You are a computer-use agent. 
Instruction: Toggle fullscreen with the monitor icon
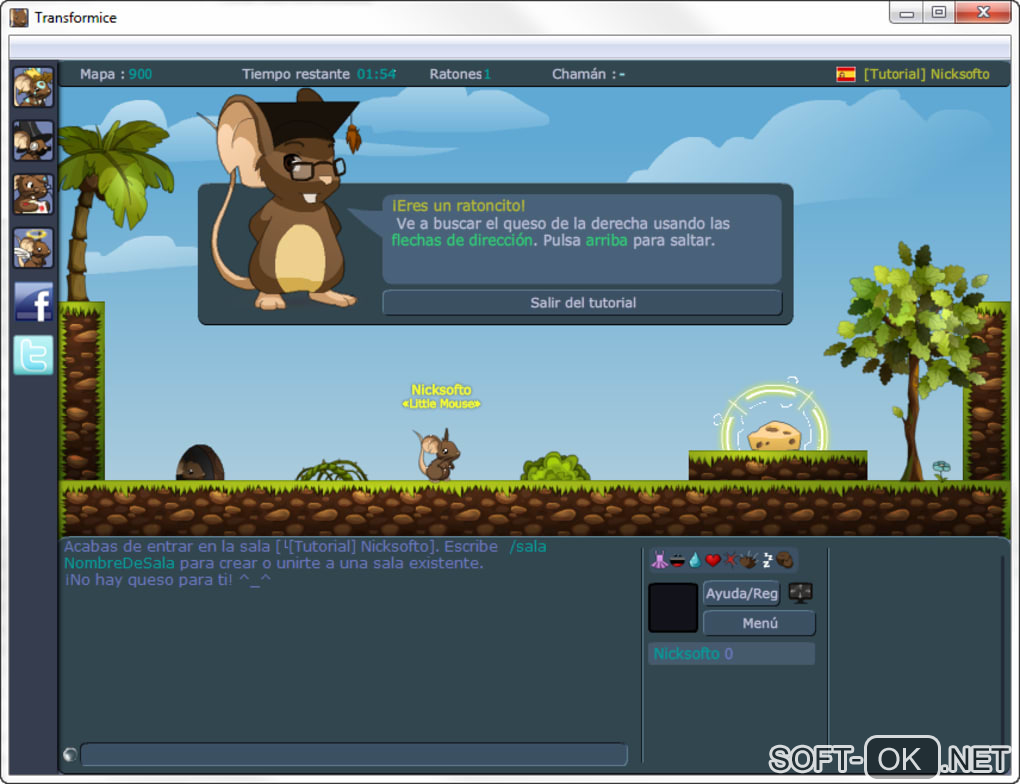(x=800, y=593)
